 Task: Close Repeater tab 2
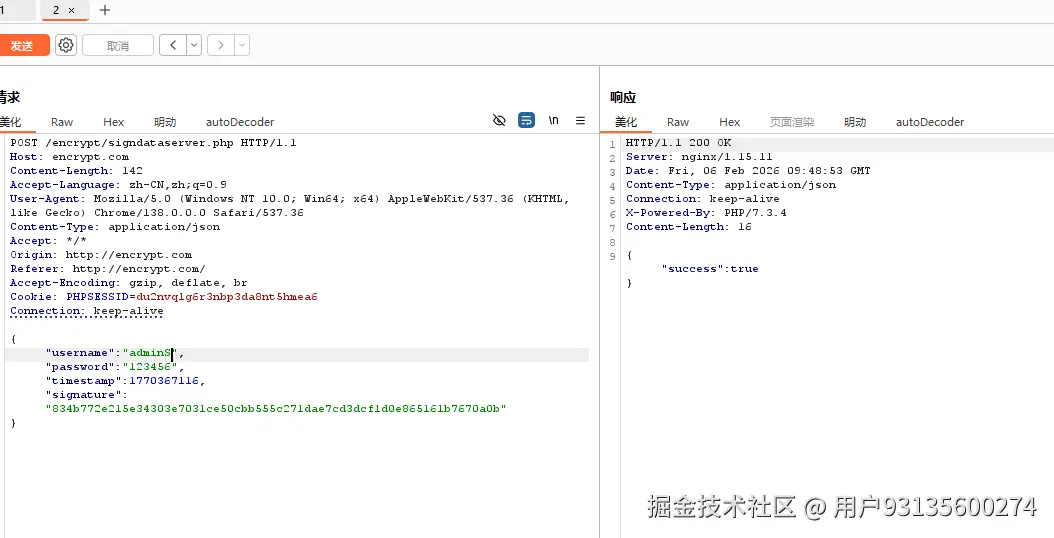(x=72, y=10)
